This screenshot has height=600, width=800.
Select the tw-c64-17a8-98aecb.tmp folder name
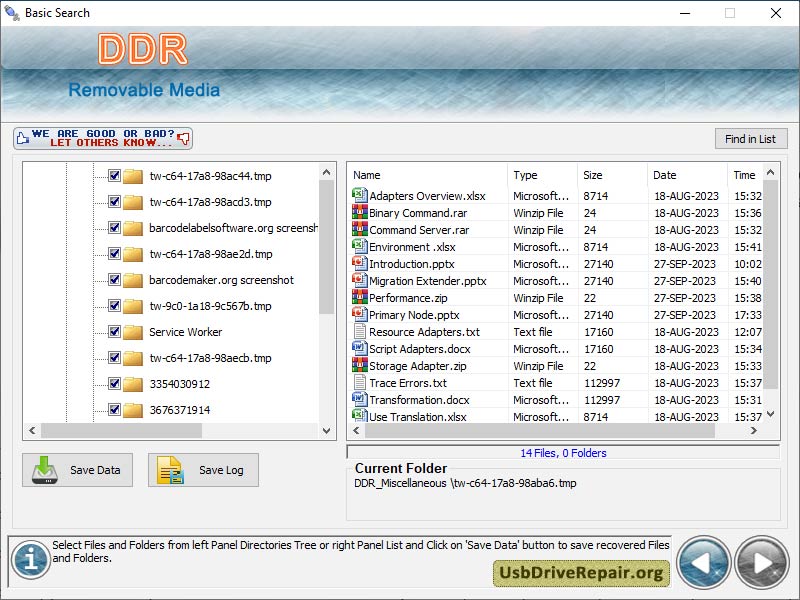pos(211,358)
